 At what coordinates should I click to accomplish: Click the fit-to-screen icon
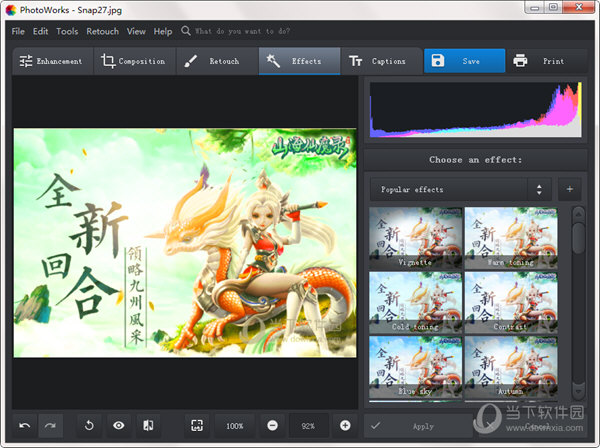point(197,425)
